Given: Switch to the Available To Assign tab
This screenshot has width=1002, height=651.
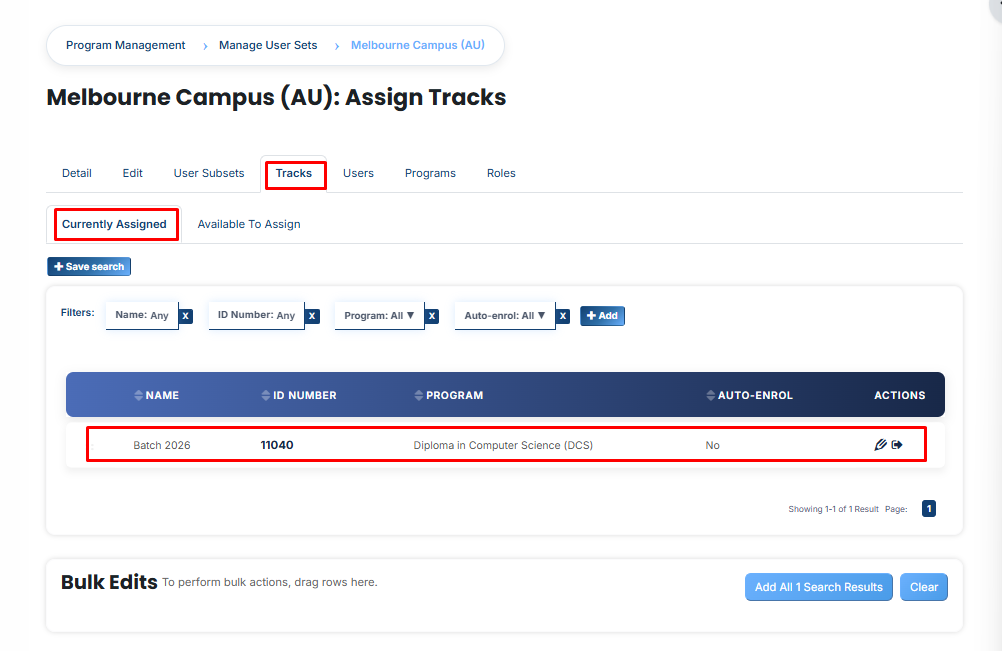Looking at the screenshot, I should tap(249, 224).
